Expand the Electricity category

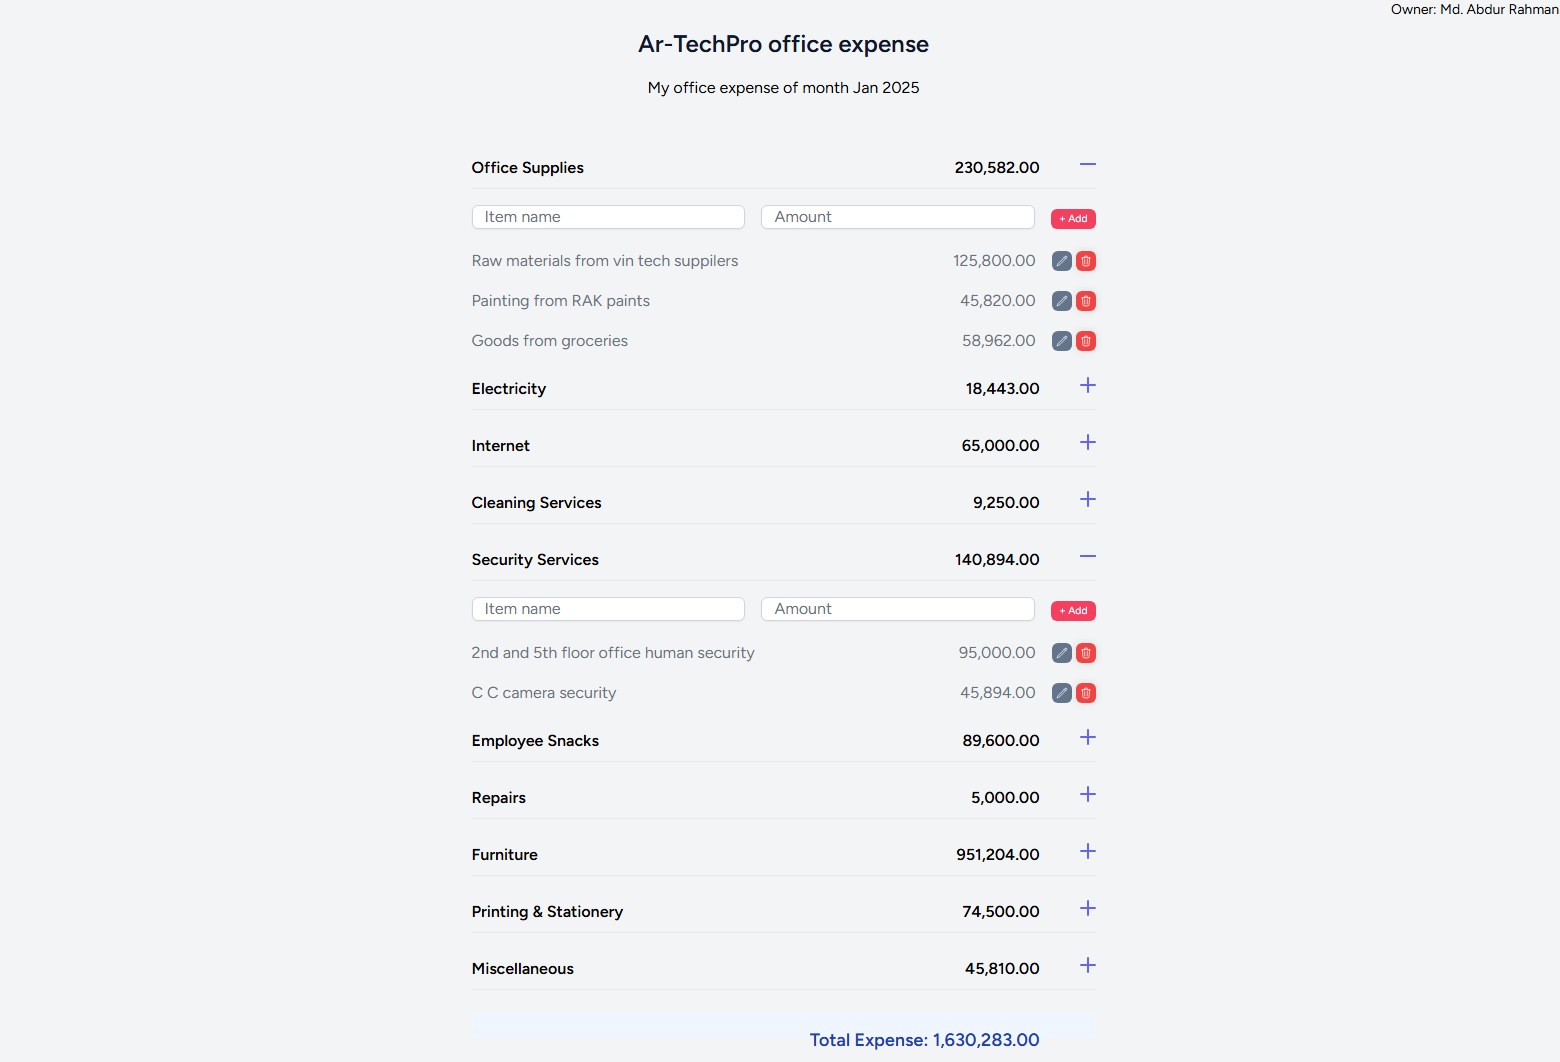pos(1088,386)
